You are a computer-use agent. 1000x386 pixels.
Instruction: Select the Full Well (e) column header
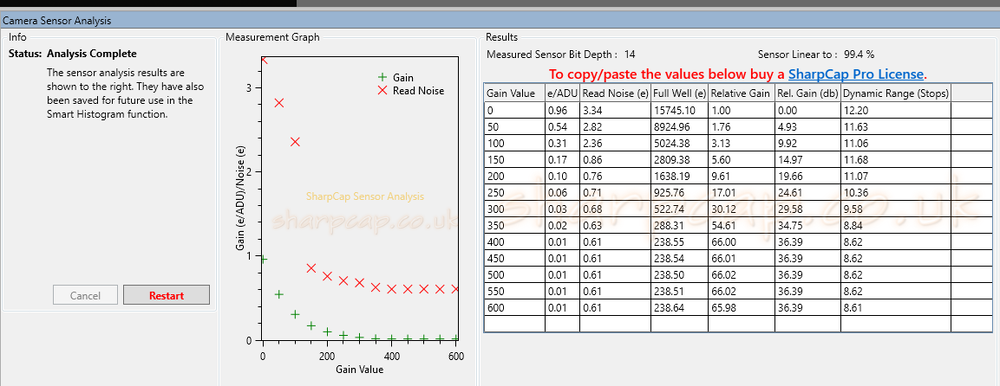coord(680,93)
